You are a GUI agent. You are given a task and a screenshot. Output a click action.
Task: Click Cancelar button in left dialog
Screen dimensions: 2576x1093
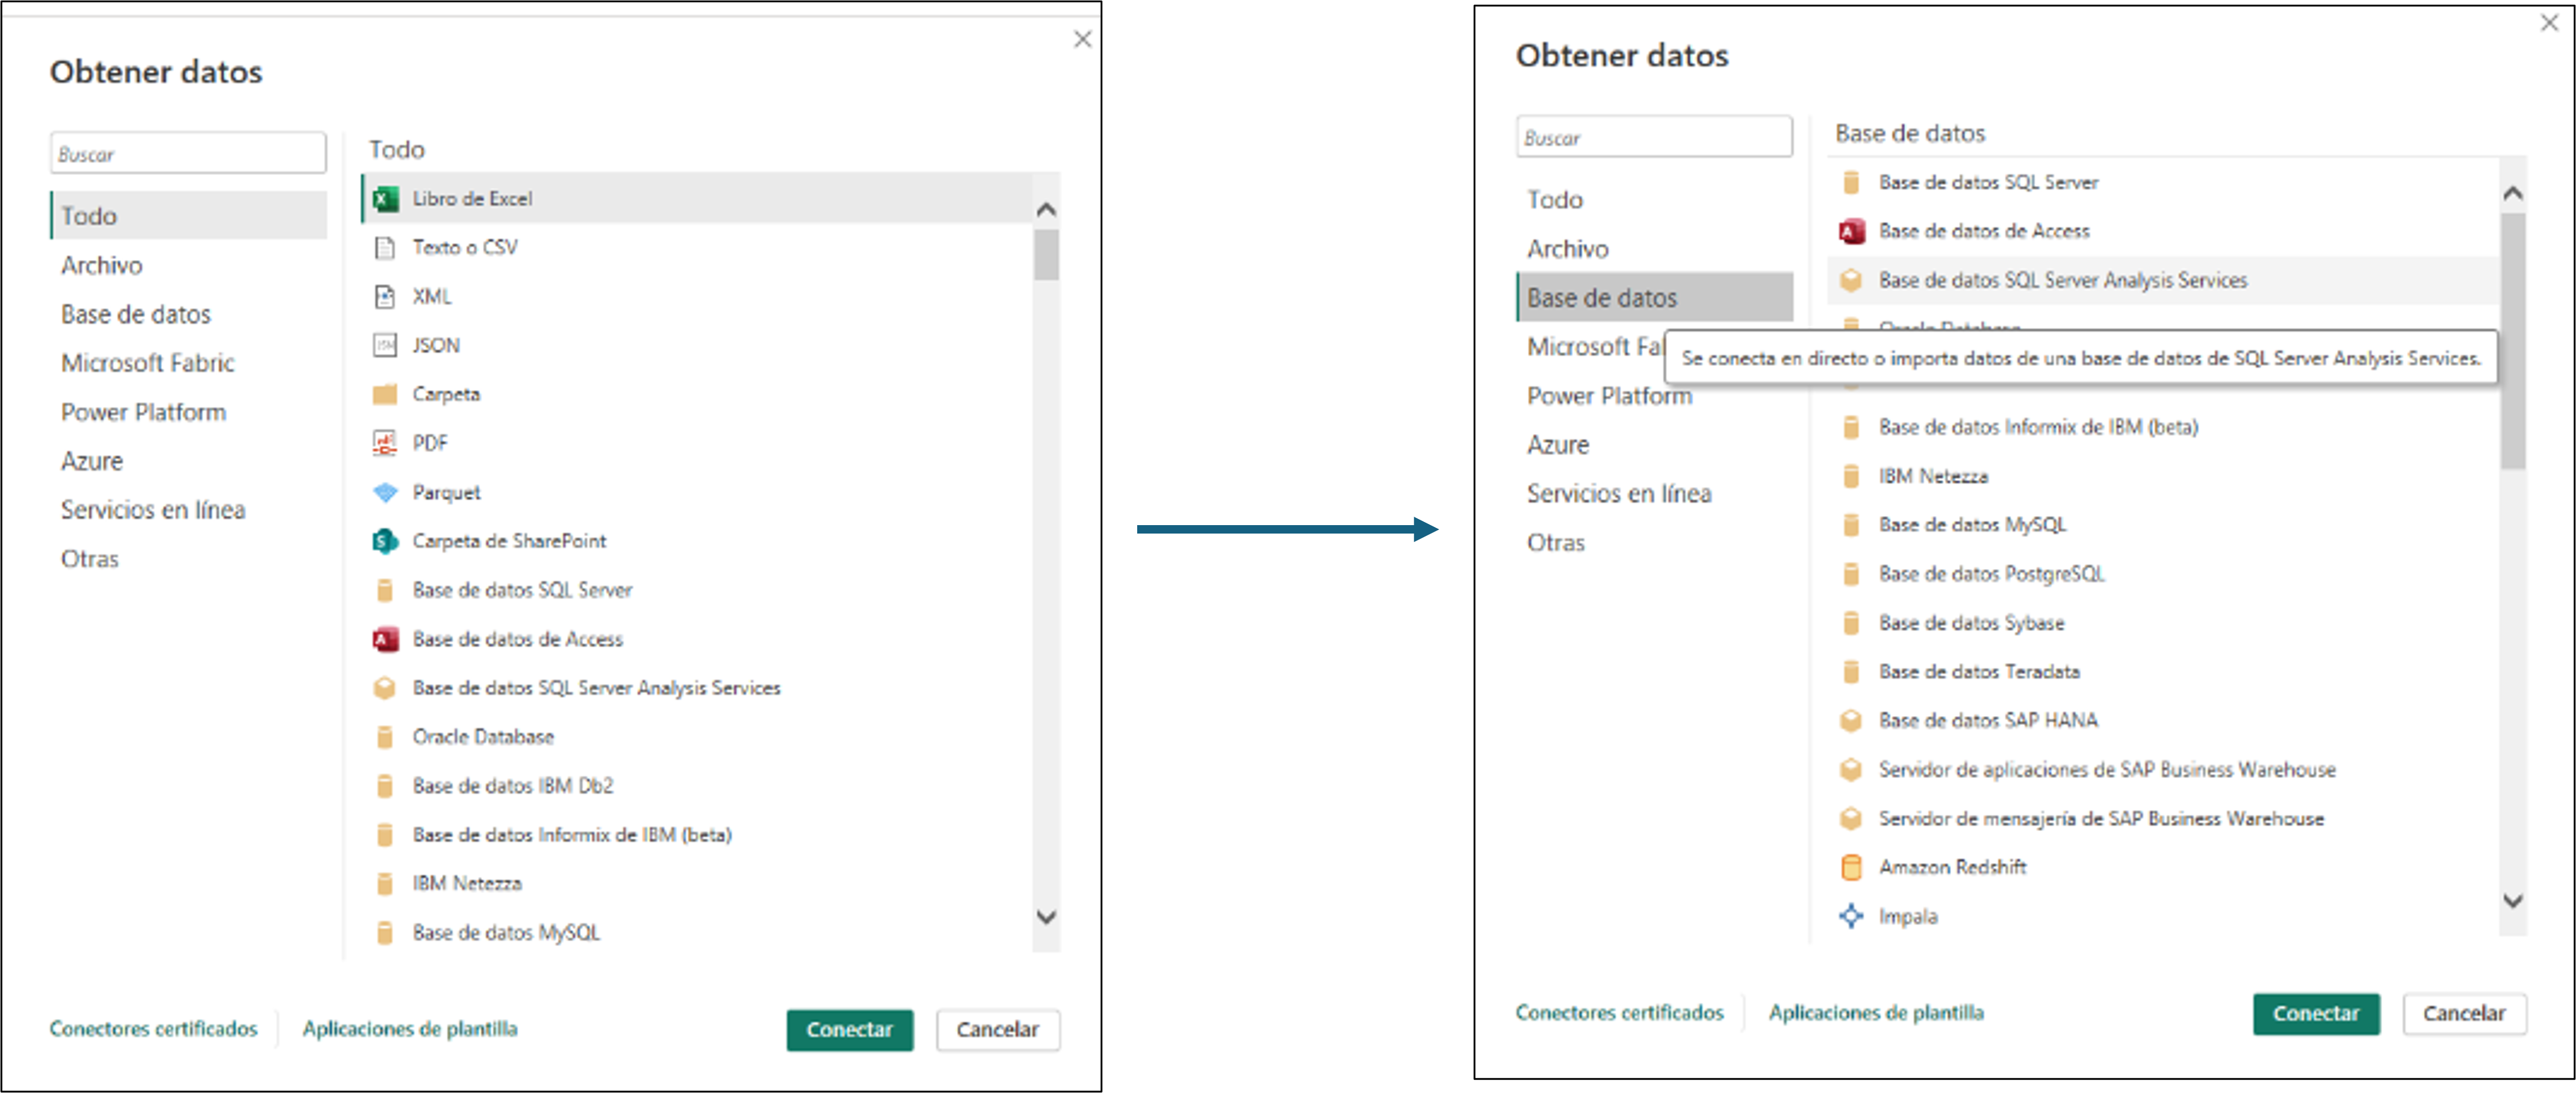(998, 1030)
